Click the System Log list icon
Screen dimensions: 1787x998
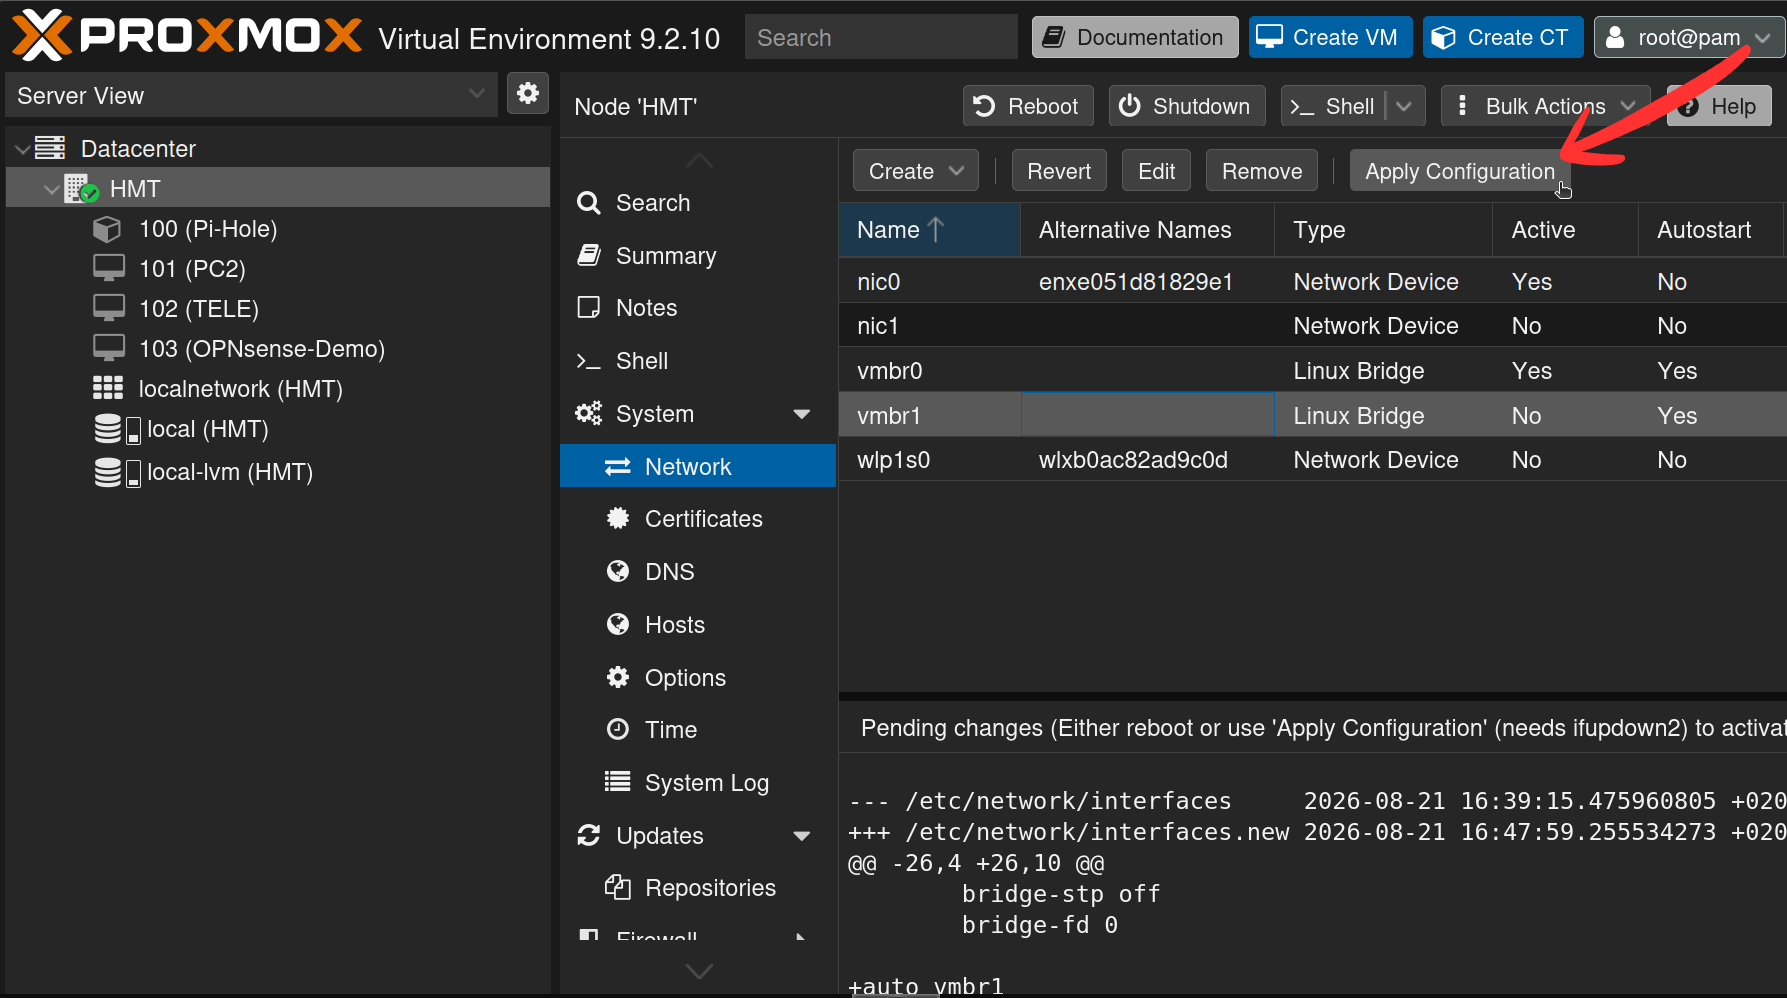pyautogui.click(x=618, y=782)
